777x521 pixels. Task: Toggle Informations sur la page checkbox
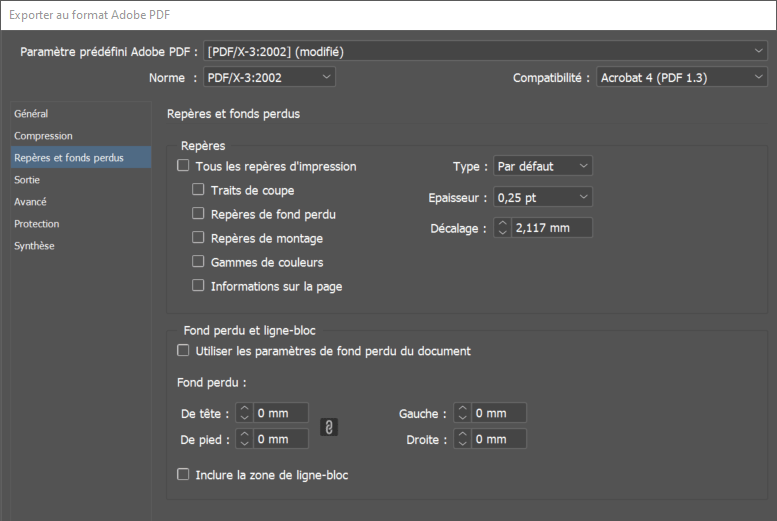(x=199, y=286)
